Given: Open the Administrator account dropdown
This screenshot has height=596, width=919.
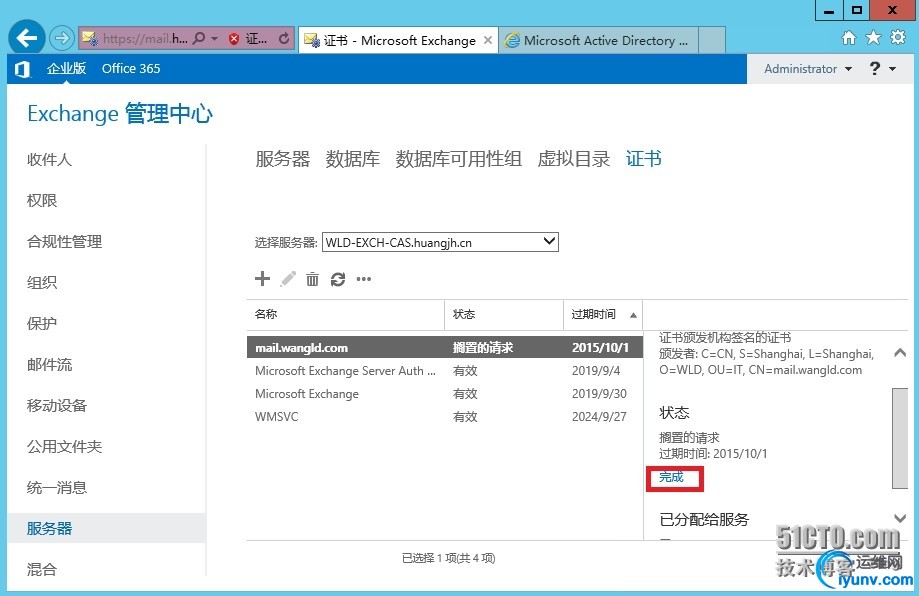Looking at the screenshot, I should click(808, 69).
